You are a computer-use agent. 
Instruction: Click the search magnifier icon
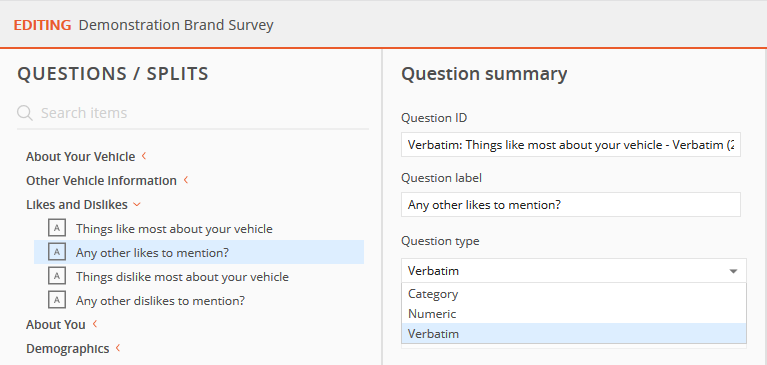[x=25, y=113]
